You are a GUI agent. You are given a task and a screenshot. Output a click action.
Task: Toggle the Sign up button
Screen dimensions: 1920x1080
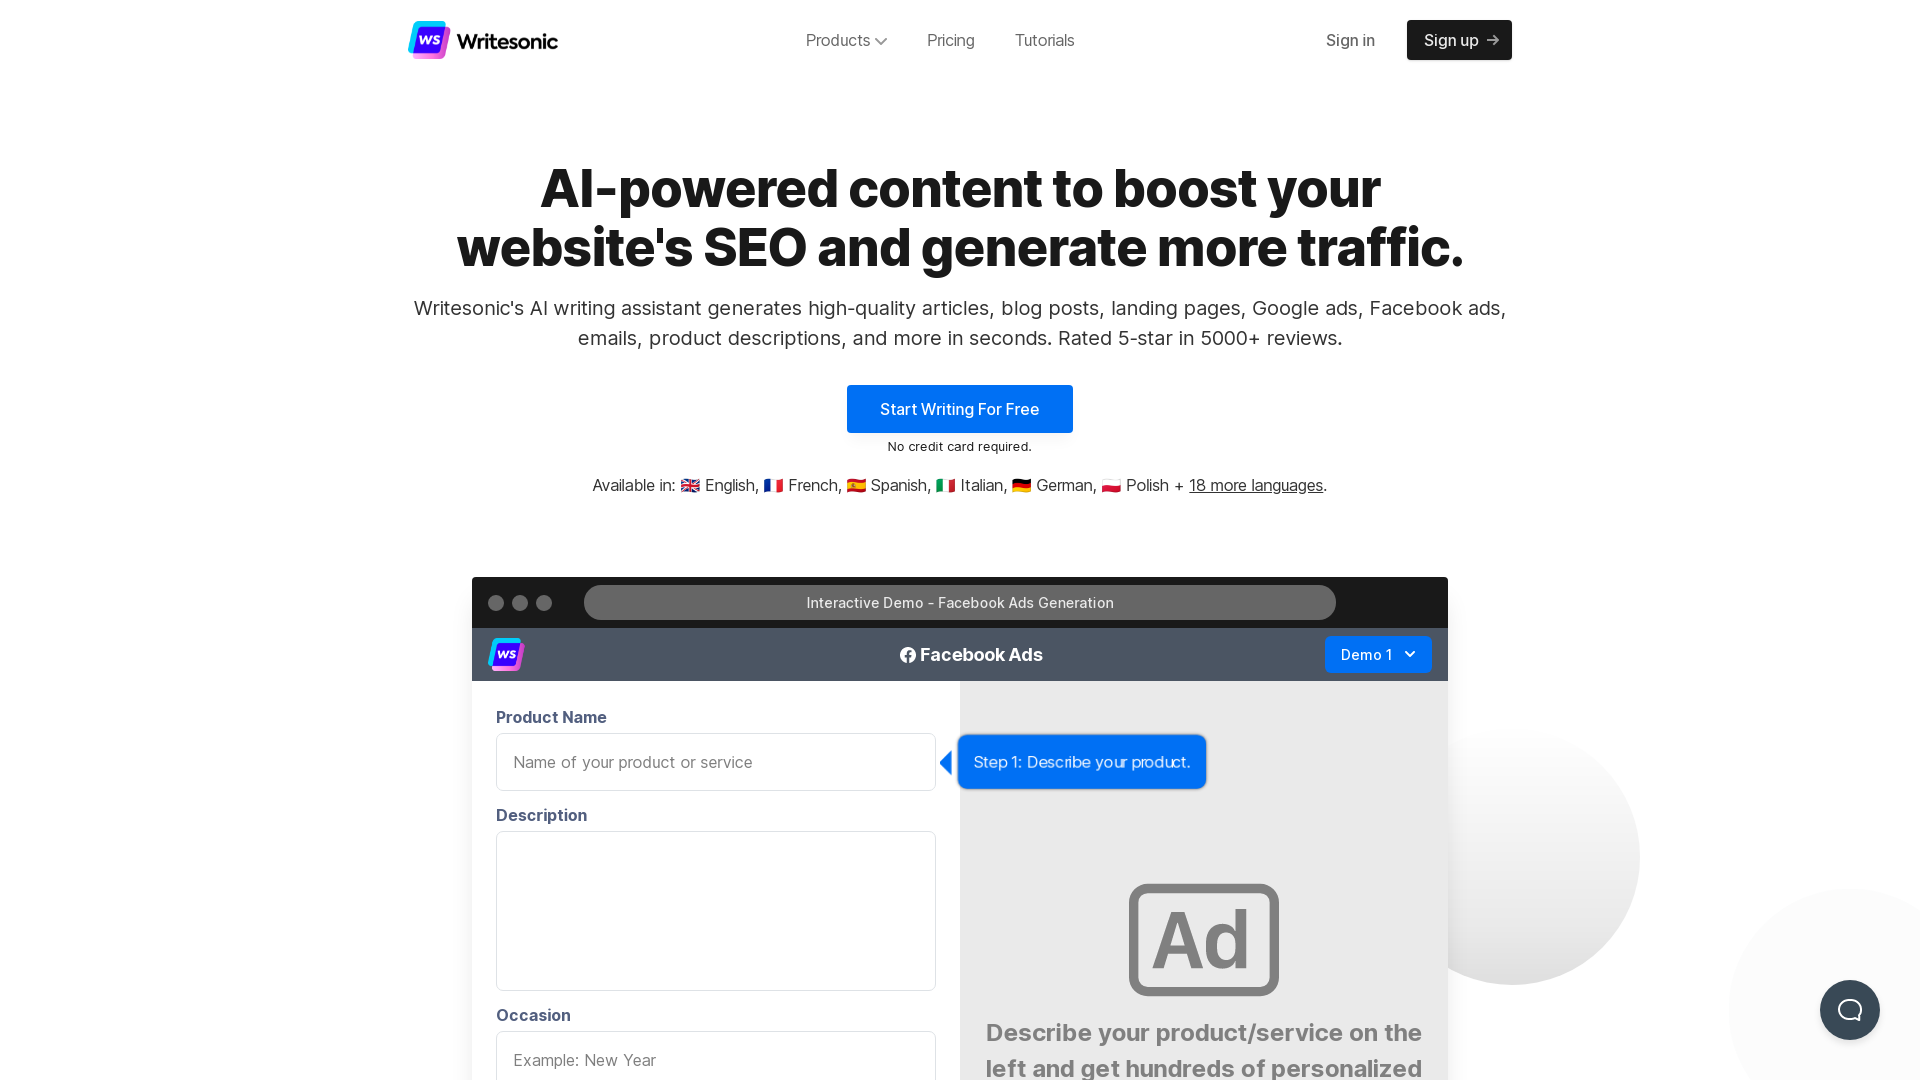click(x=1458, y=40)
